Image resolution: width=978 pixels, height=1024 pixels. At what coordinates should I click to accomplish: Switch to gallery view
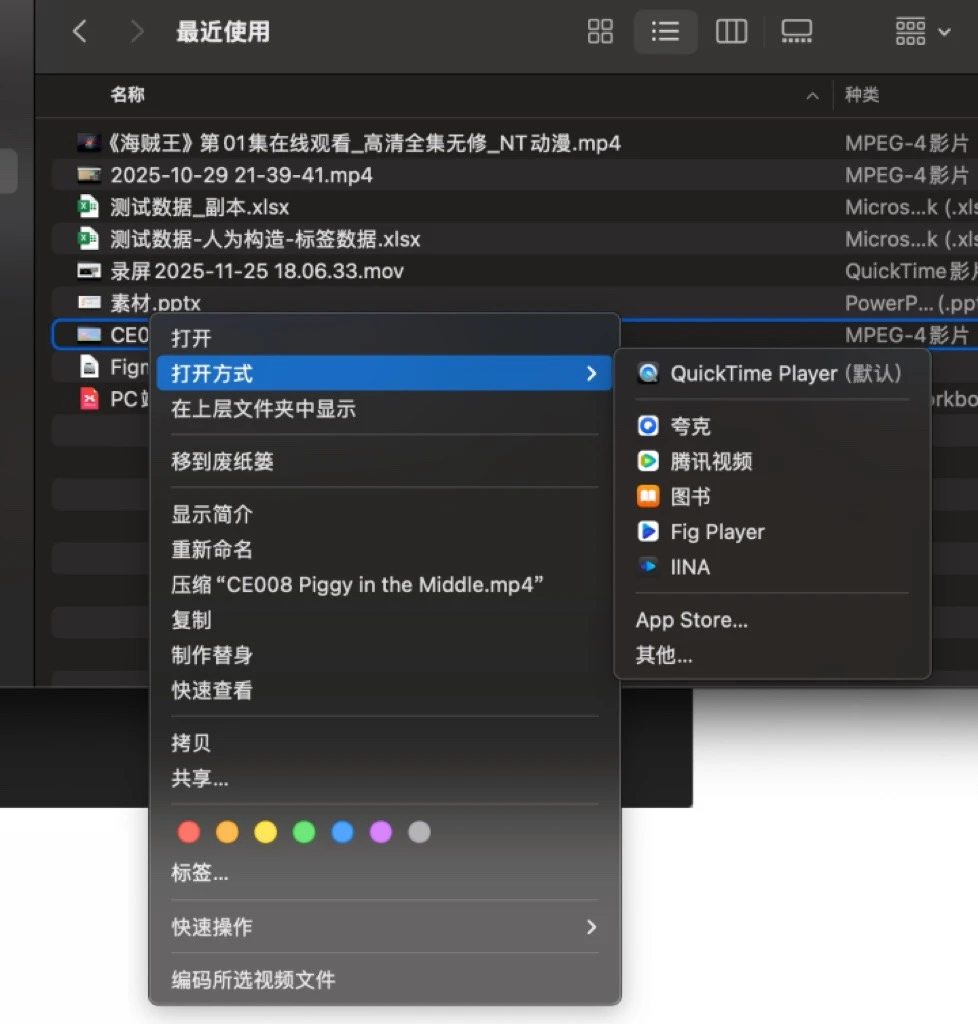point(796,31)
